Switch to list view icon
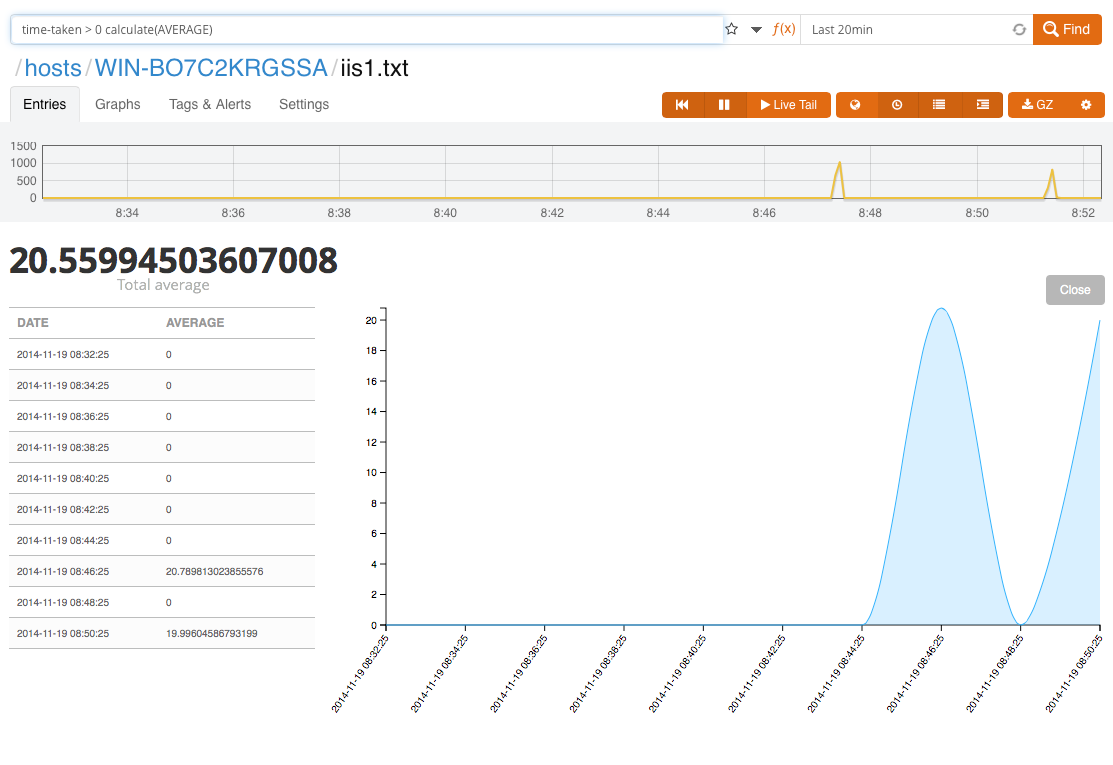 939,105
